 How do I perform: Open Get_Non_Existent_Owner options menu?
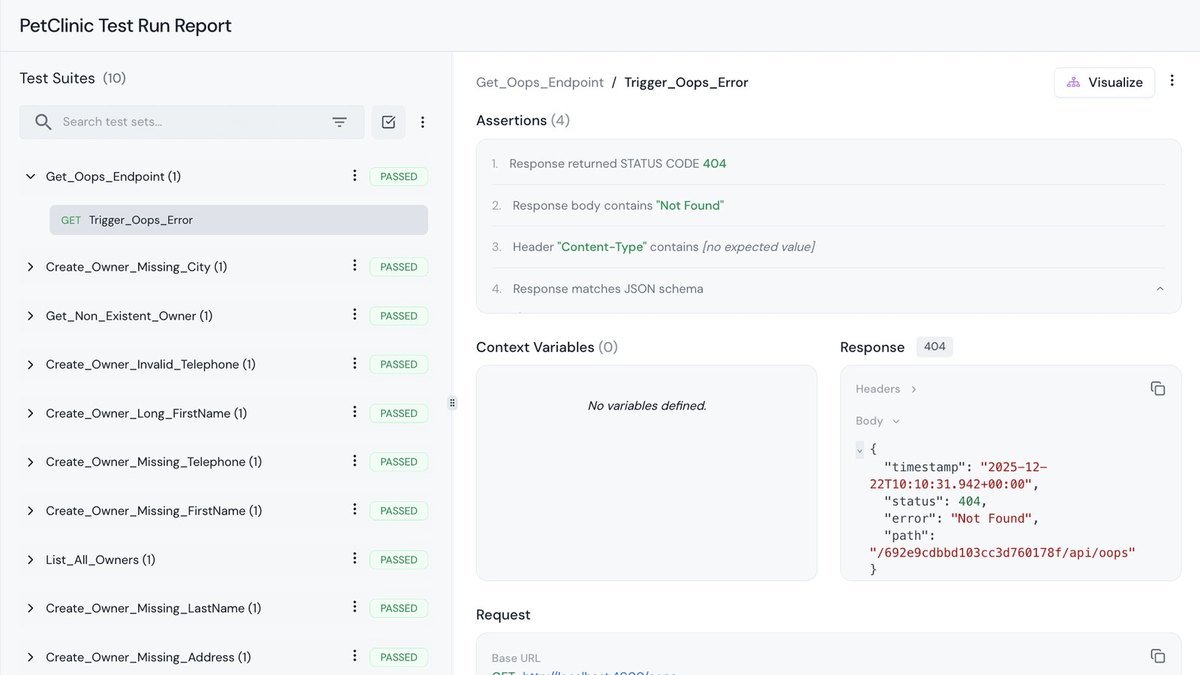354,315
